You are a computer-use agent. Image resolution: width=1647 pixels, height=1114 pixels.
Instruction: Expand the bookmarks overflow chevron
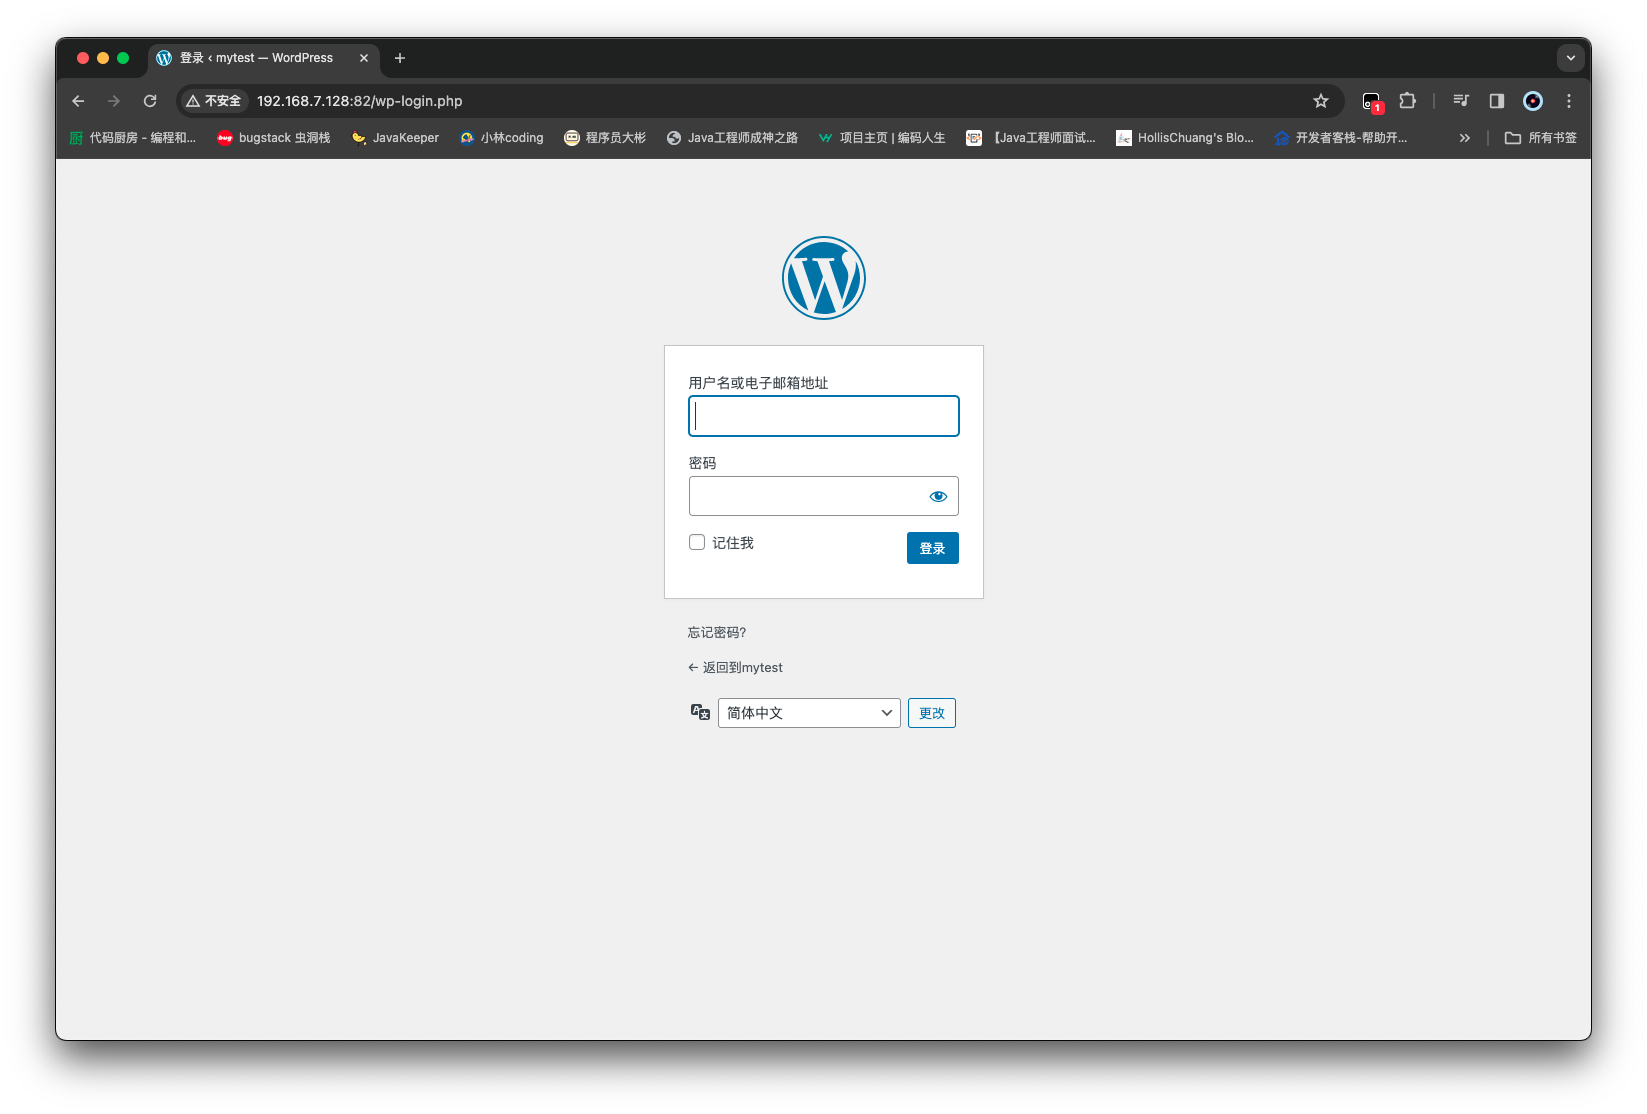pyautogui.click(x=1465, y=138)
